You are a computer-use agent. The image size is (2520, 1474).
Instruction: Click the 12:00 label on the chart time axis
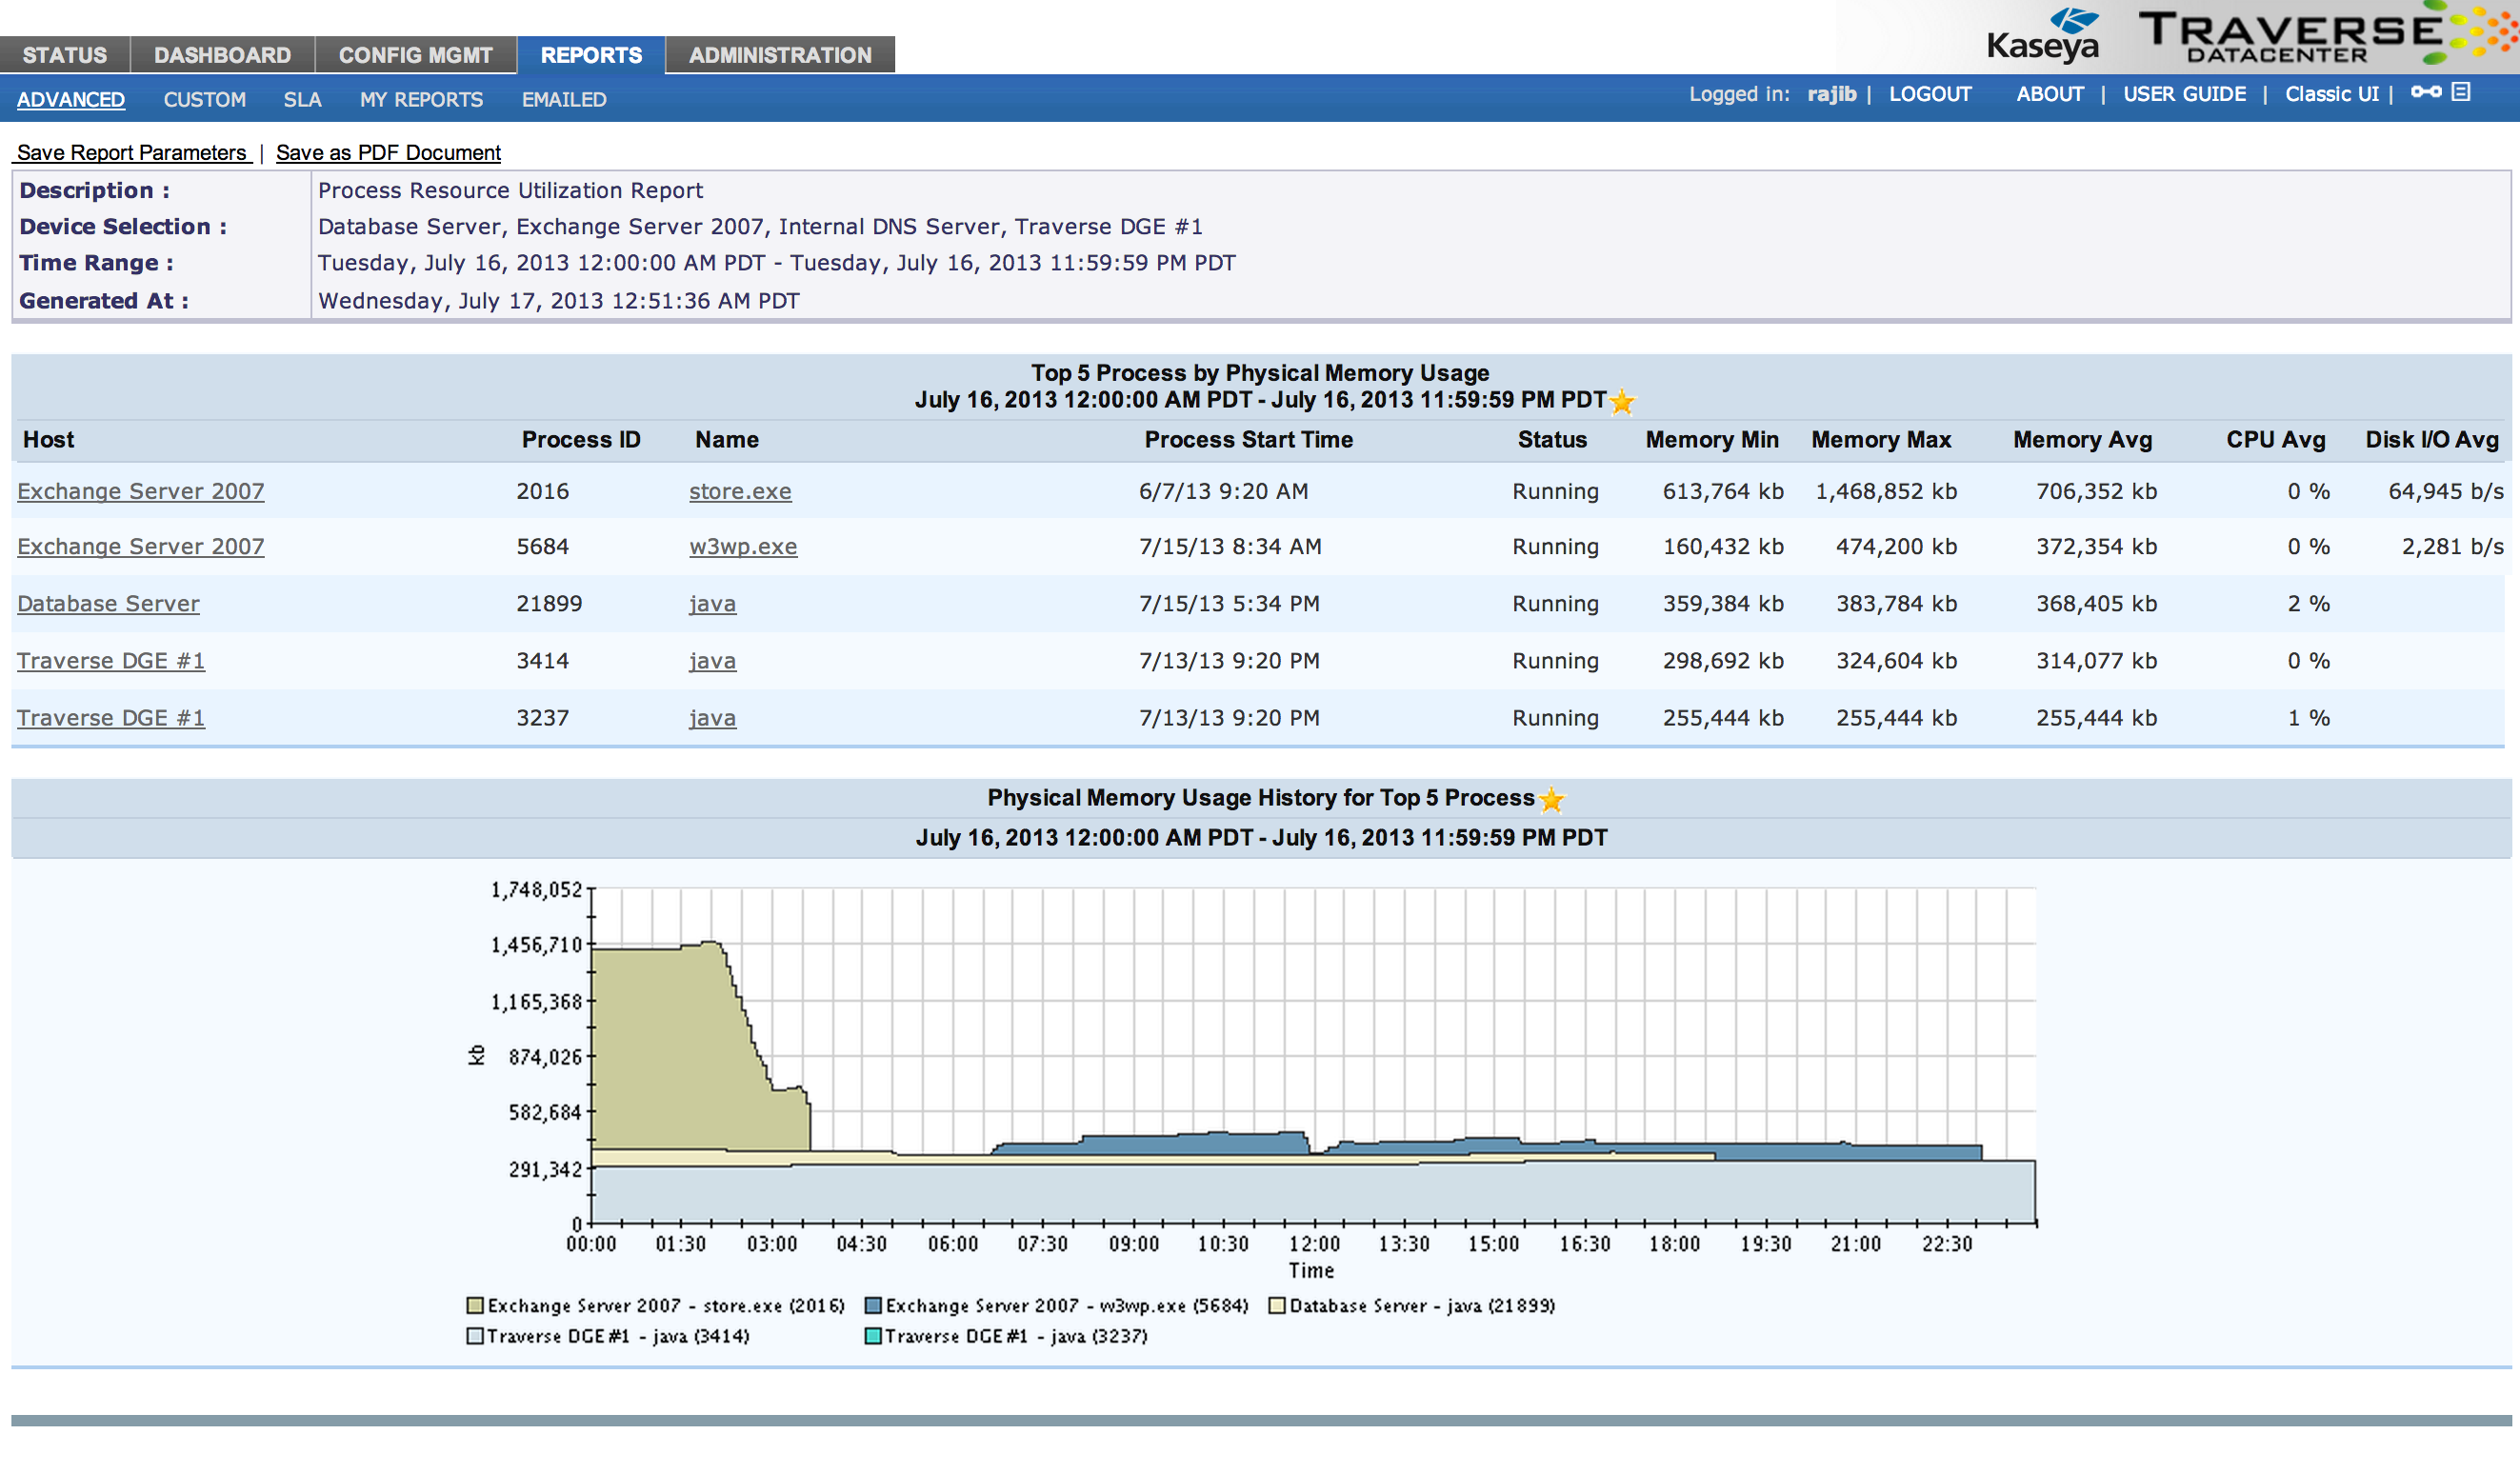(x=1313, y=1243)
